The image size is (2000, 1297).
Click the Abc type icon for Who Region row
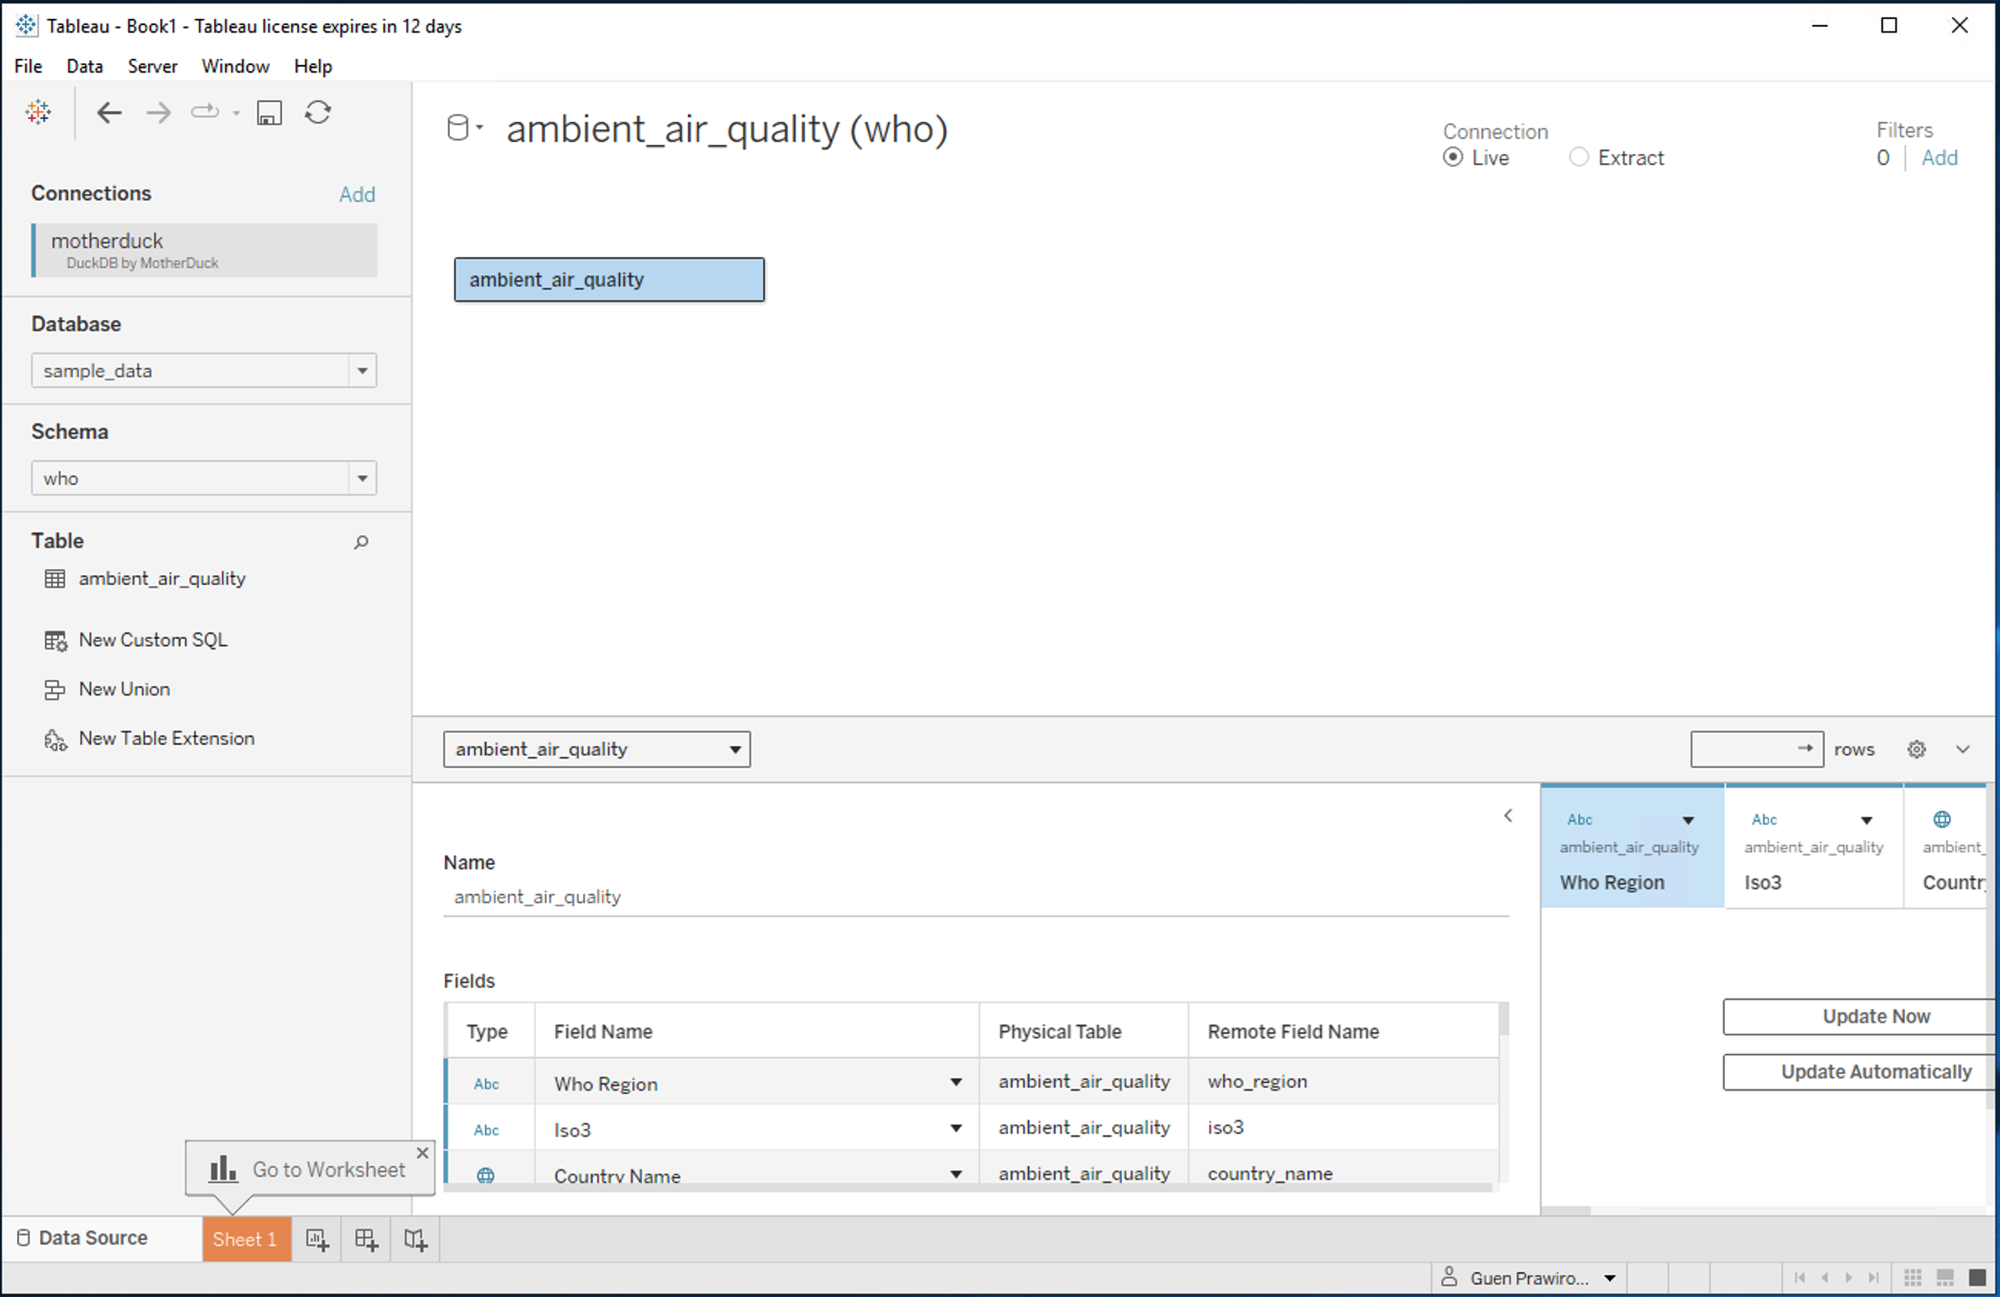486,1084
